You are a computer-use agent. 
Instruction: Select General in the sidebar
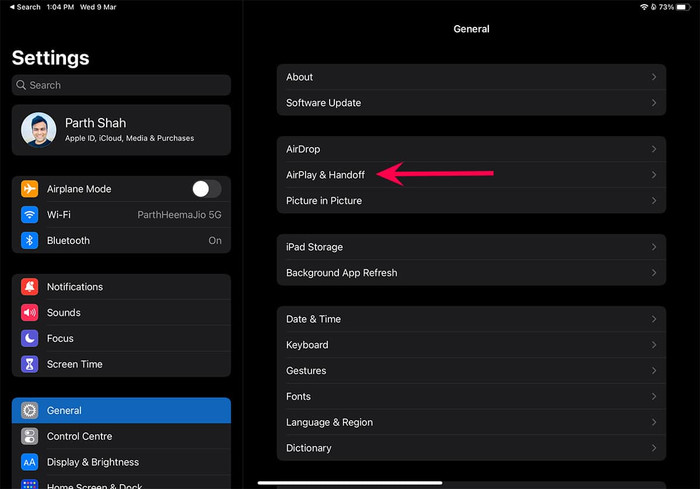tap(121, 410)
